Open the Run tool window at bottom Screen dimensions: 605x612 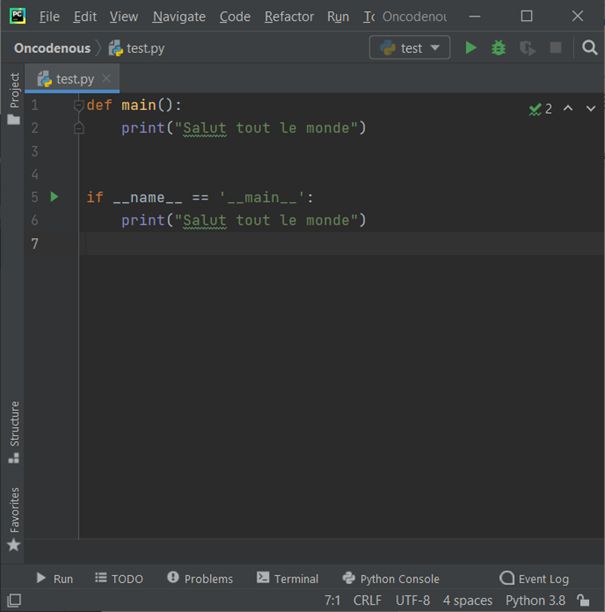55,578
